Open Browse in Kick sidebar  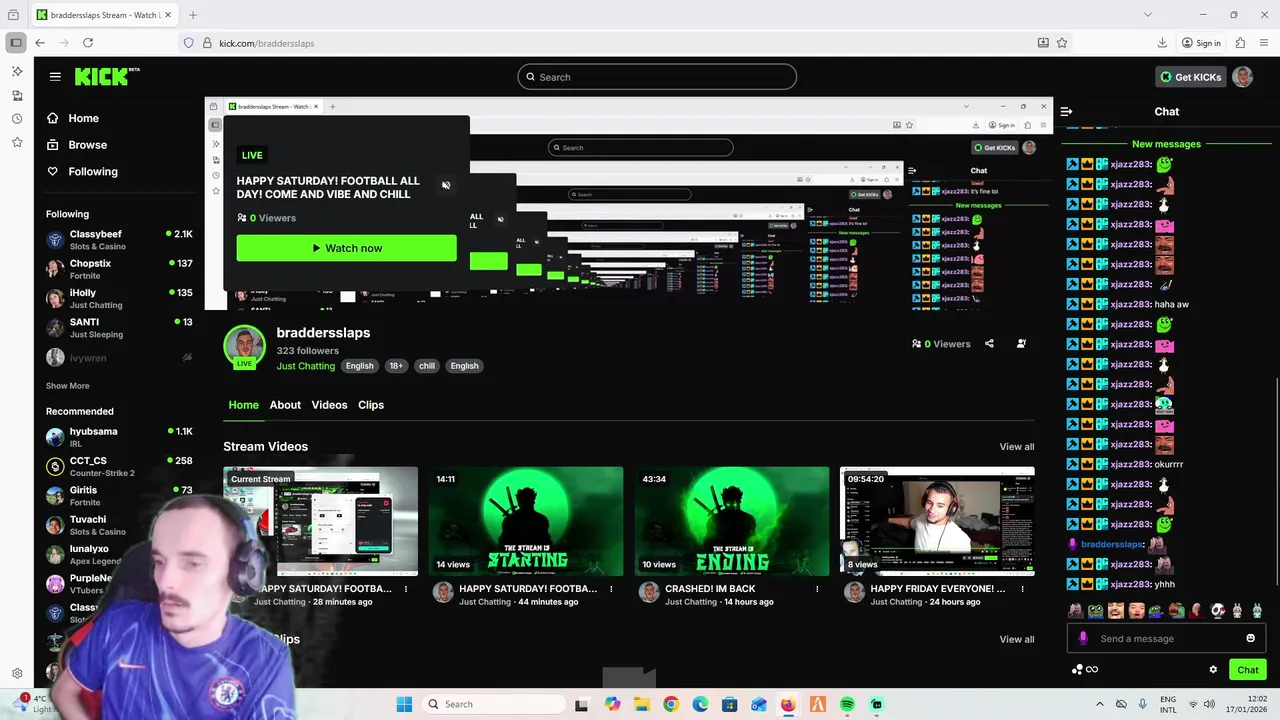pyautogui.click(x=76, y=145)
